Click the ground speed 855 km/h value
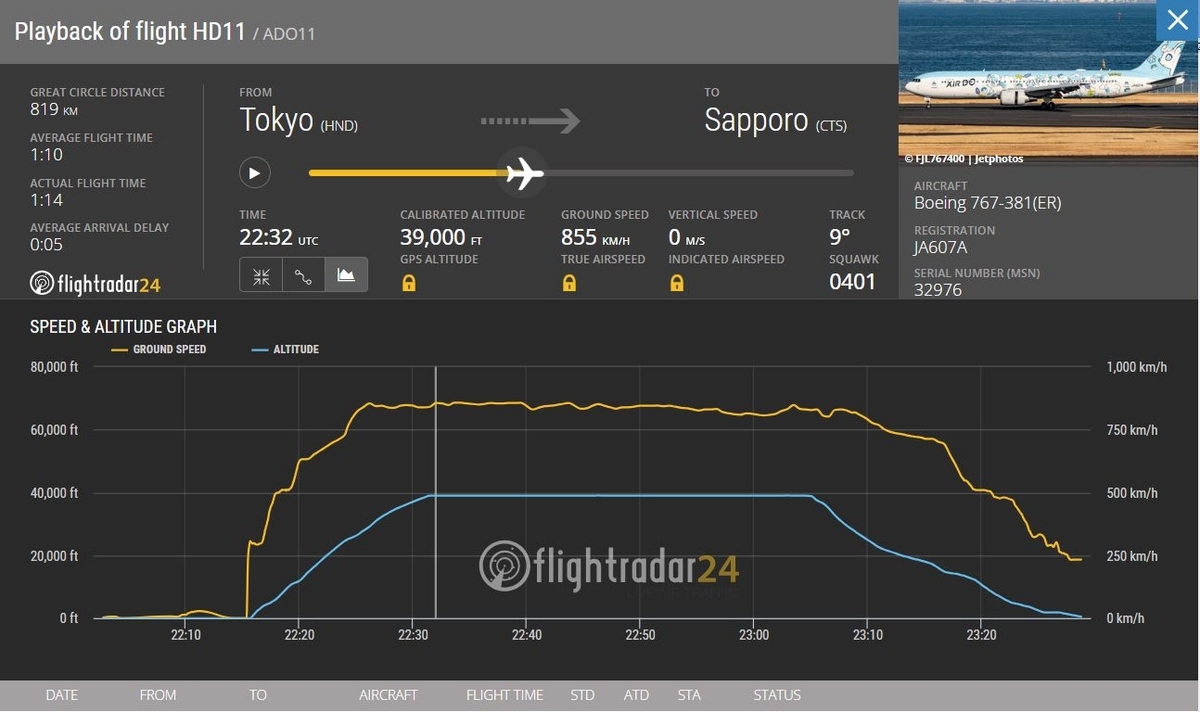The image size is (1200, 712). point(595,237)
